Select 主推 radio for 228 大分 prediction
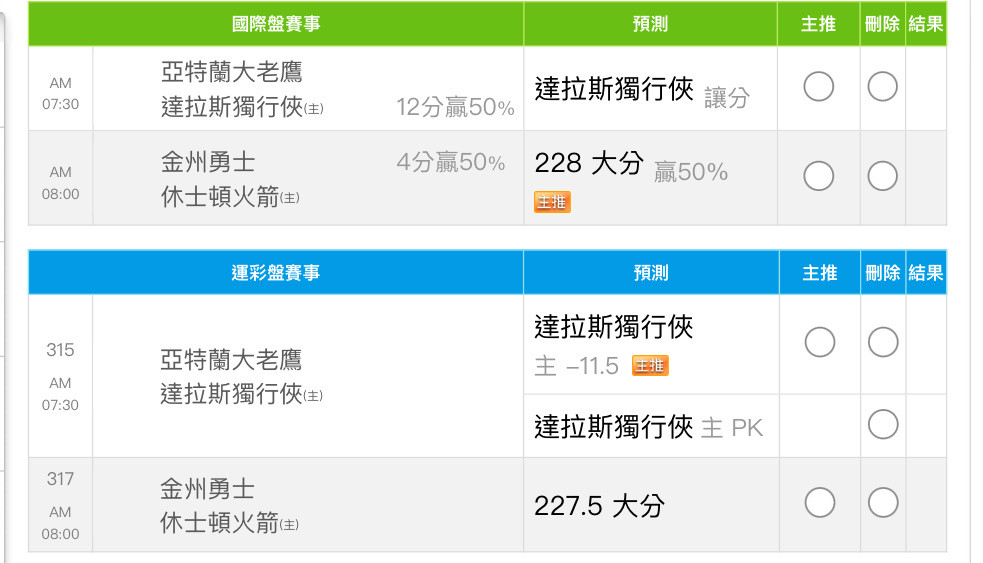 (818, 176)
